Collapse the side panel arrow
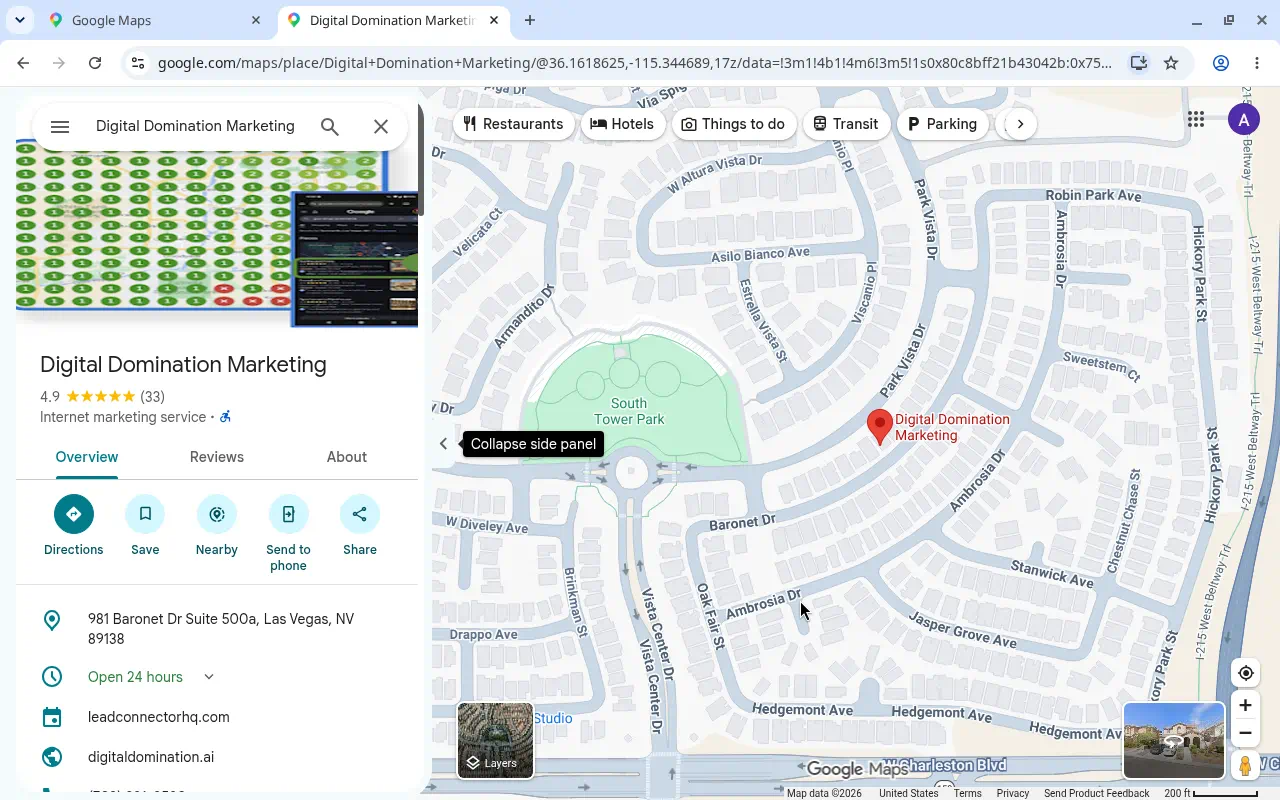Screen dimensions: 1280x800 (x=444, y=444)
